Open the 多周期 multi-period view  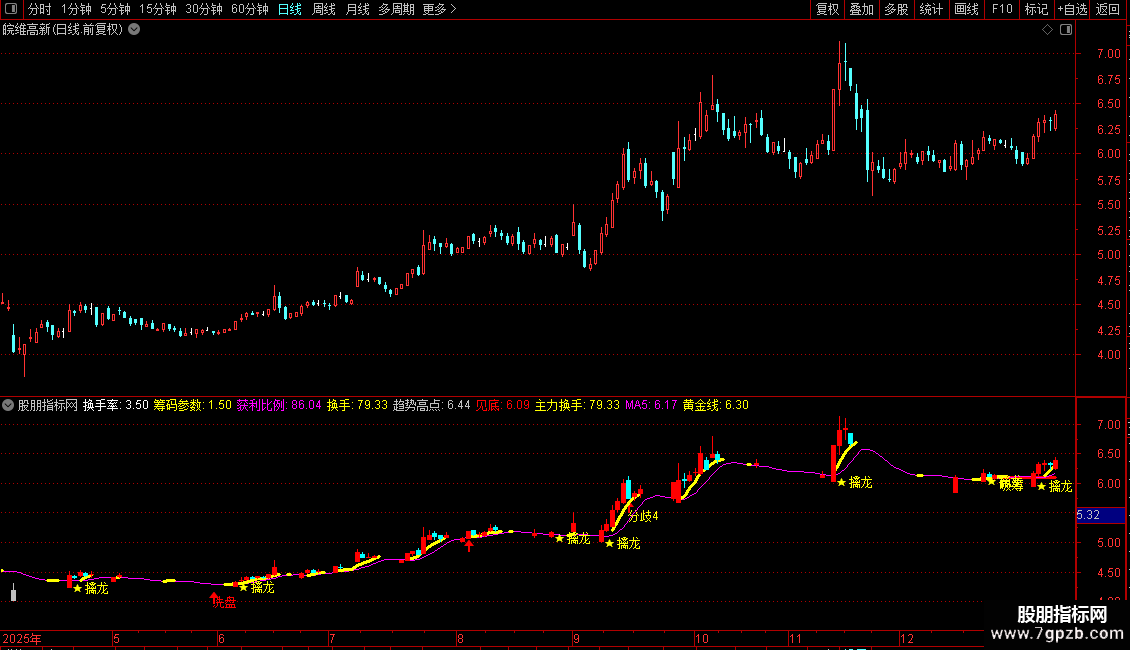pyautogui.click(x=396, y=9)
